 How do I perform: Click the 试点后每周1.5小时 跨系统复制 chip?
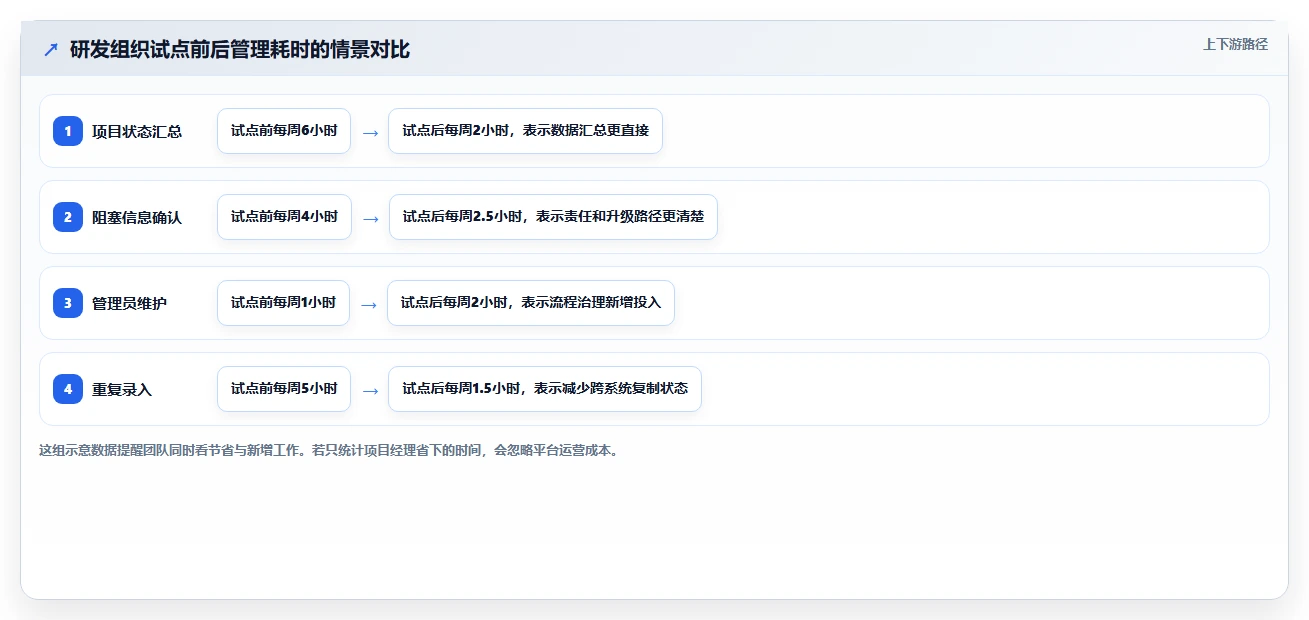545,389
